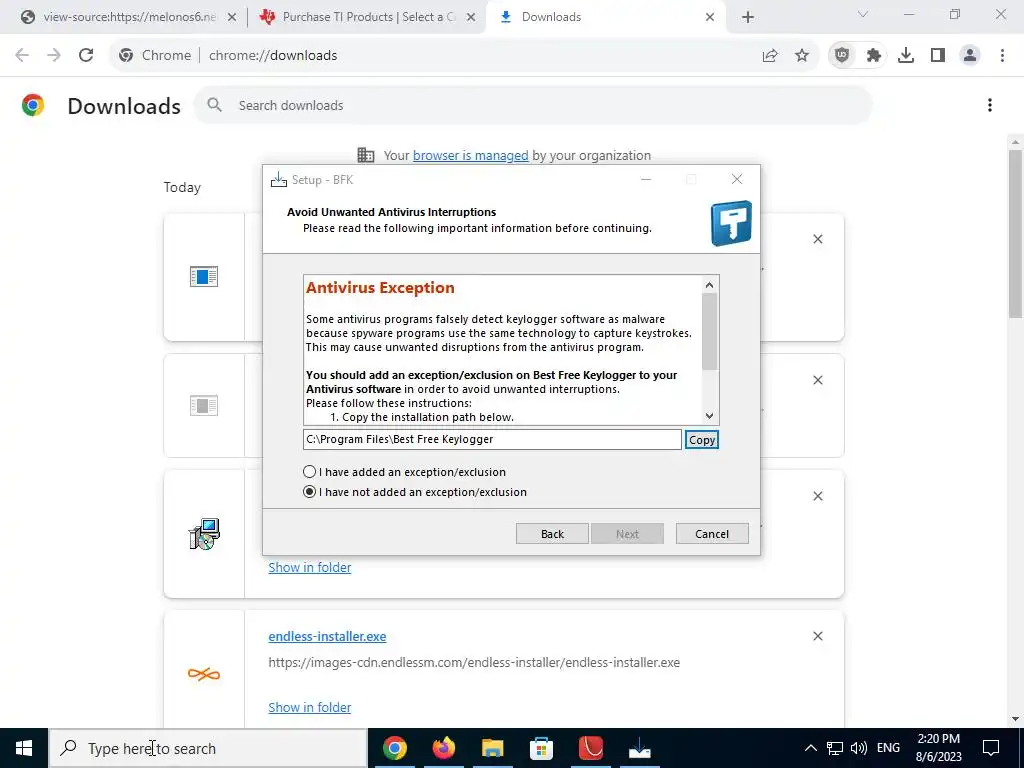Click Show in folder for third download
The image size is (1024, 768).
[x=310, y=568]
